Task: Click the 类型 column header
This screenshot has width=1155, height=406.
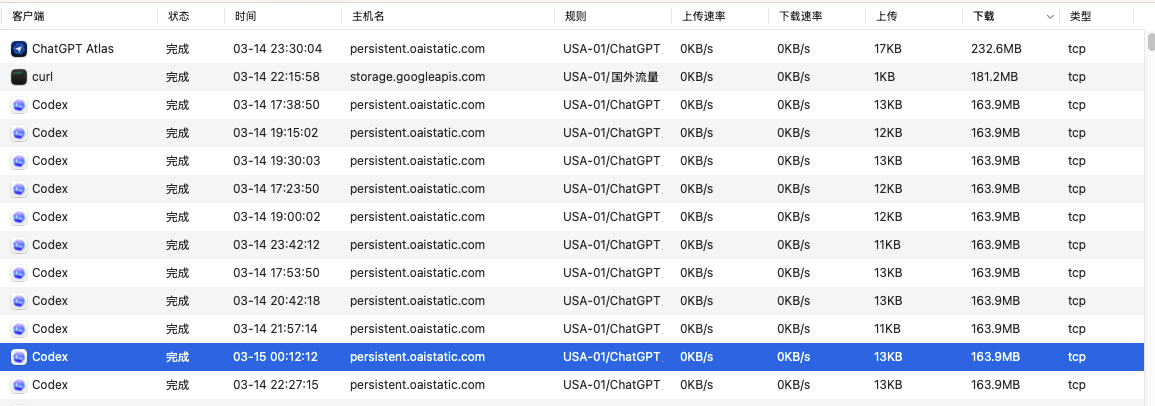Action: coord(1081,17)
